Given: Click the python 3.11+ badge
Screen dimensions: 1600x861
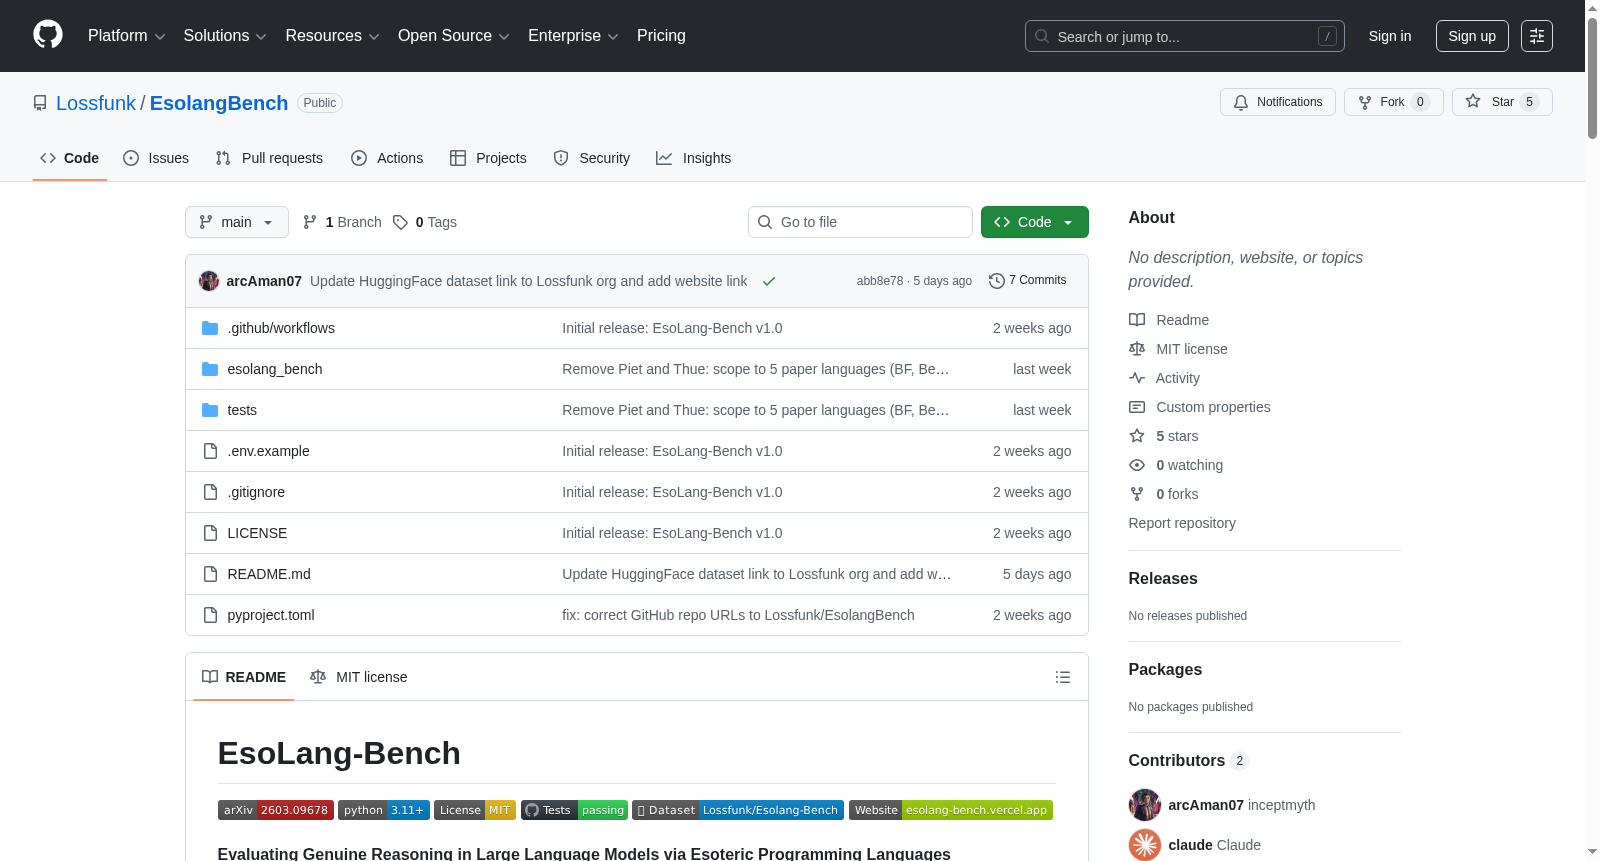Looking at the screenshot, I should (x=384, y=810).
